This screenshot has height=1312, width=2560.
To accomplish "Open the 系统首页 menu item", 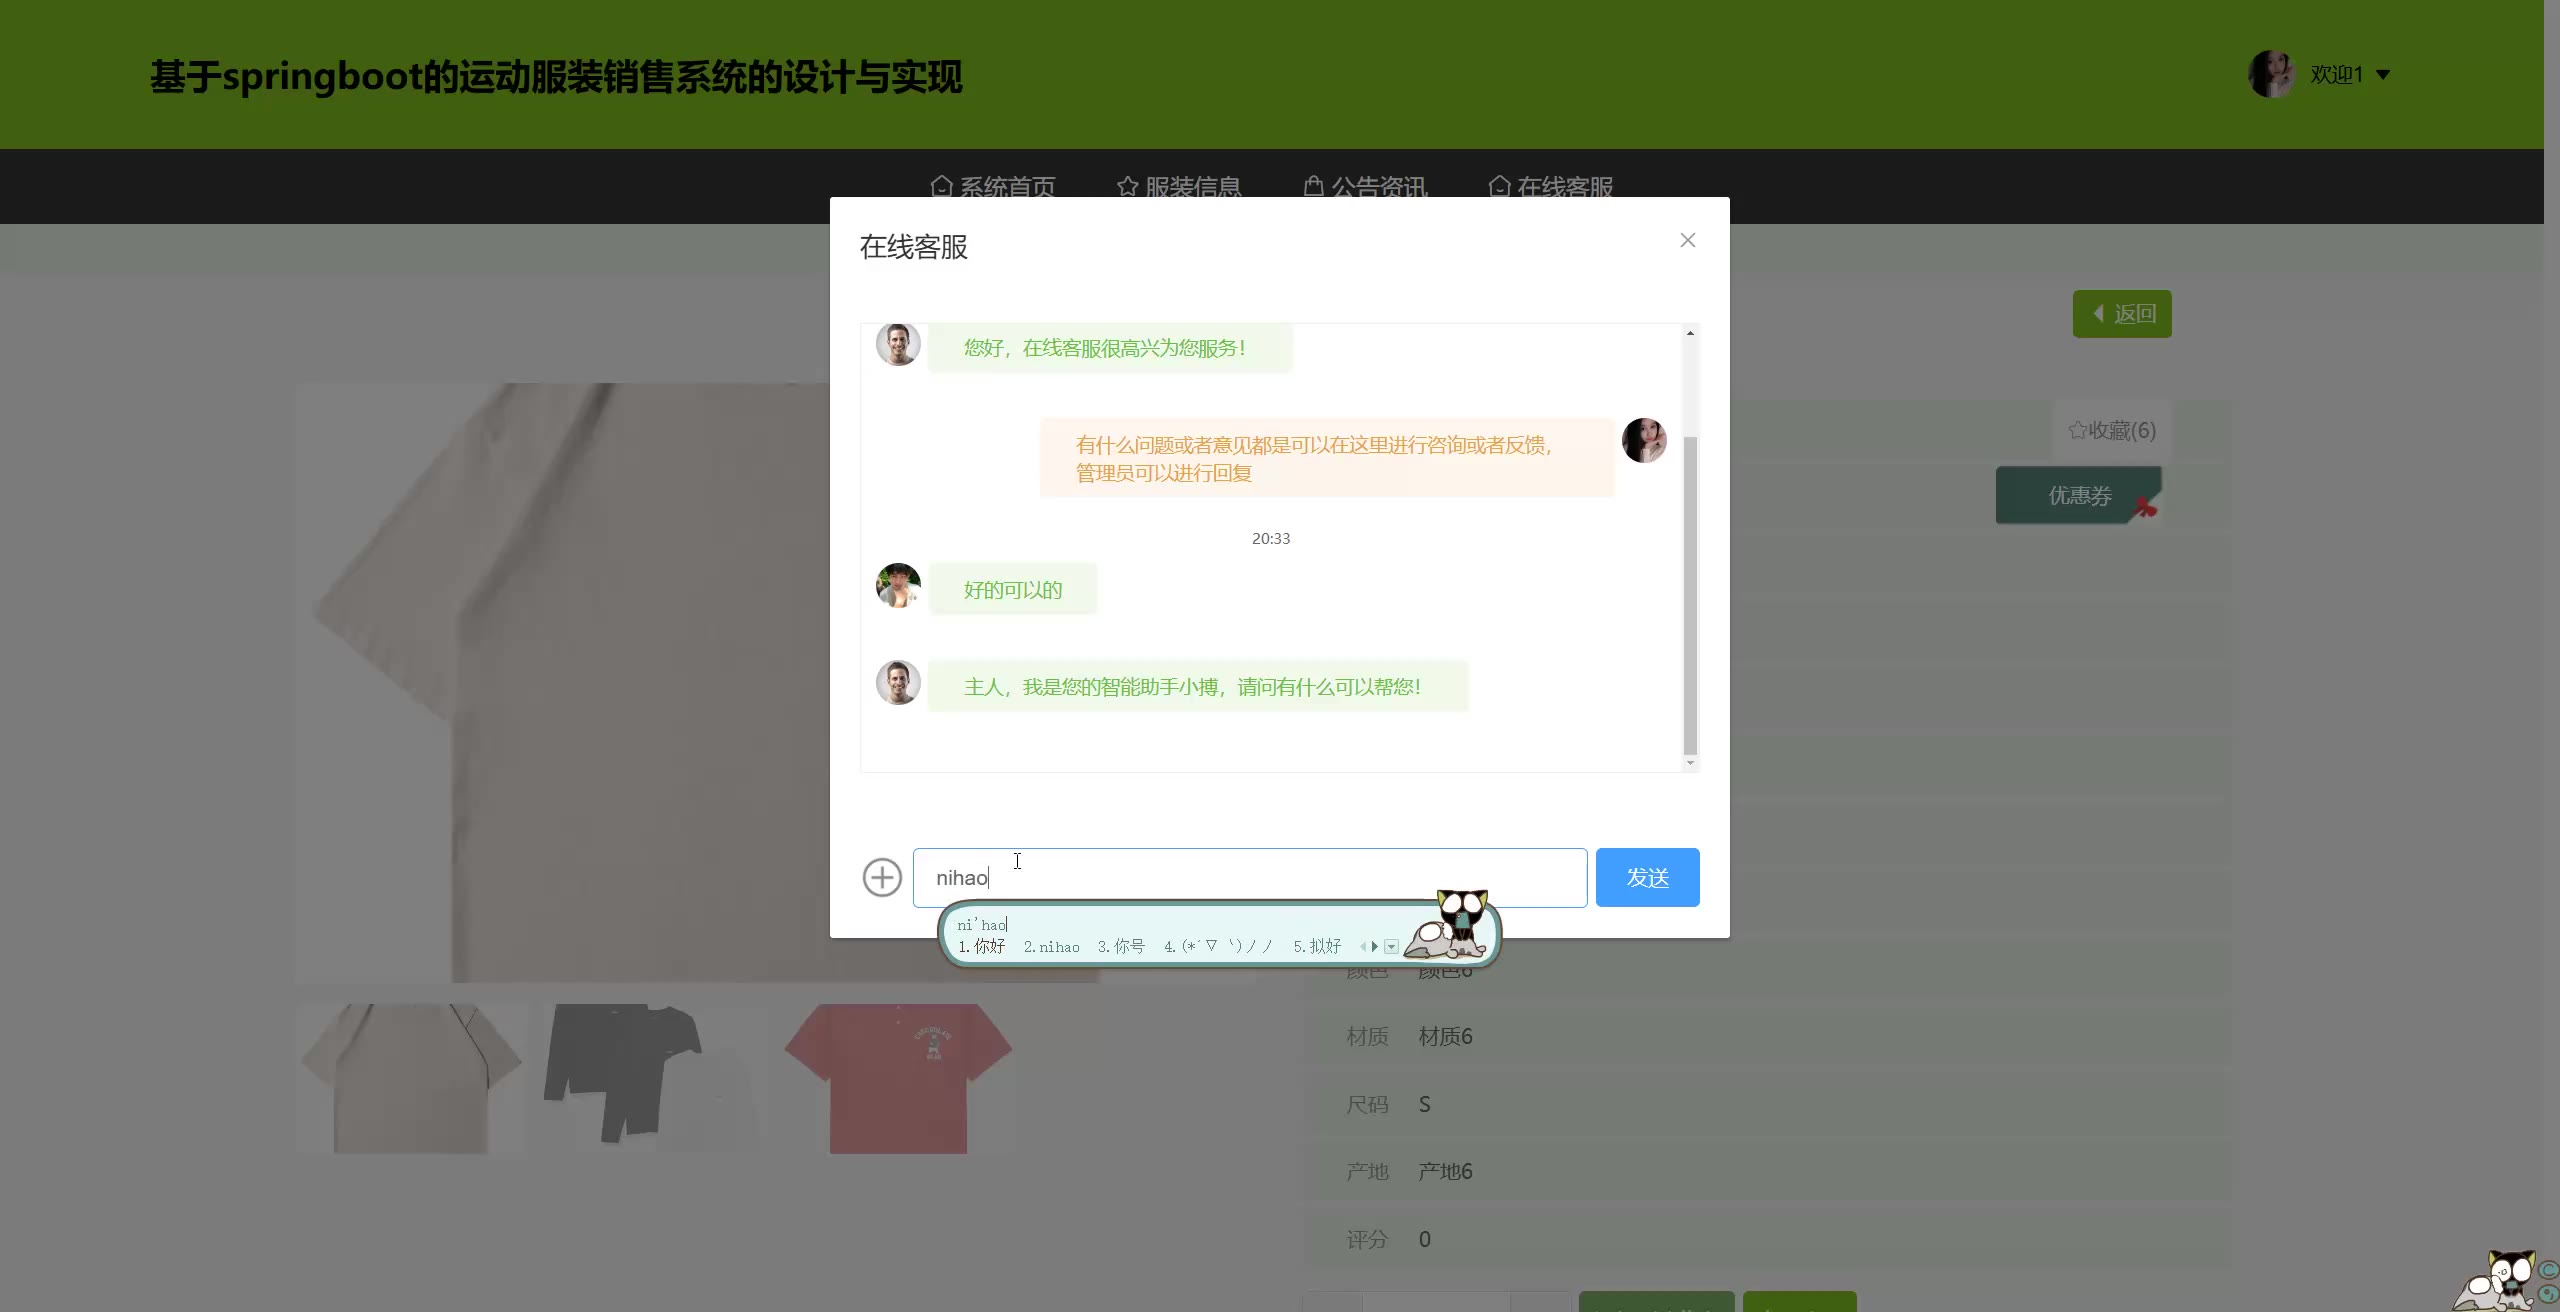I will click(993, 186).
